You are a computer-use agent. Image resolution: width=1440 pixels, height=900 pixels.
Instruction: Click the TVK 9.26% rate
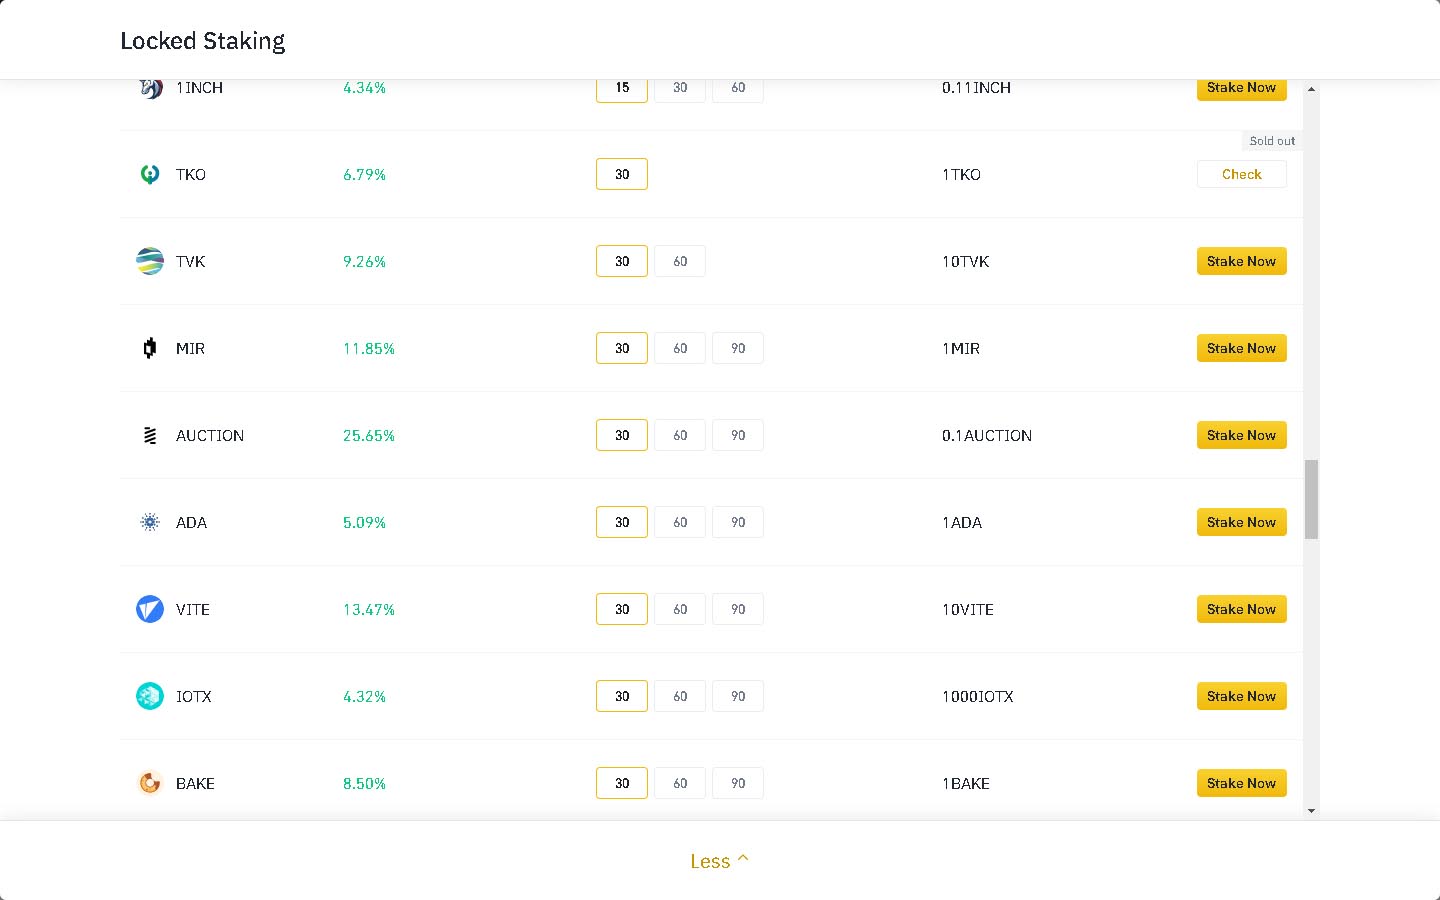pos(364,262)
